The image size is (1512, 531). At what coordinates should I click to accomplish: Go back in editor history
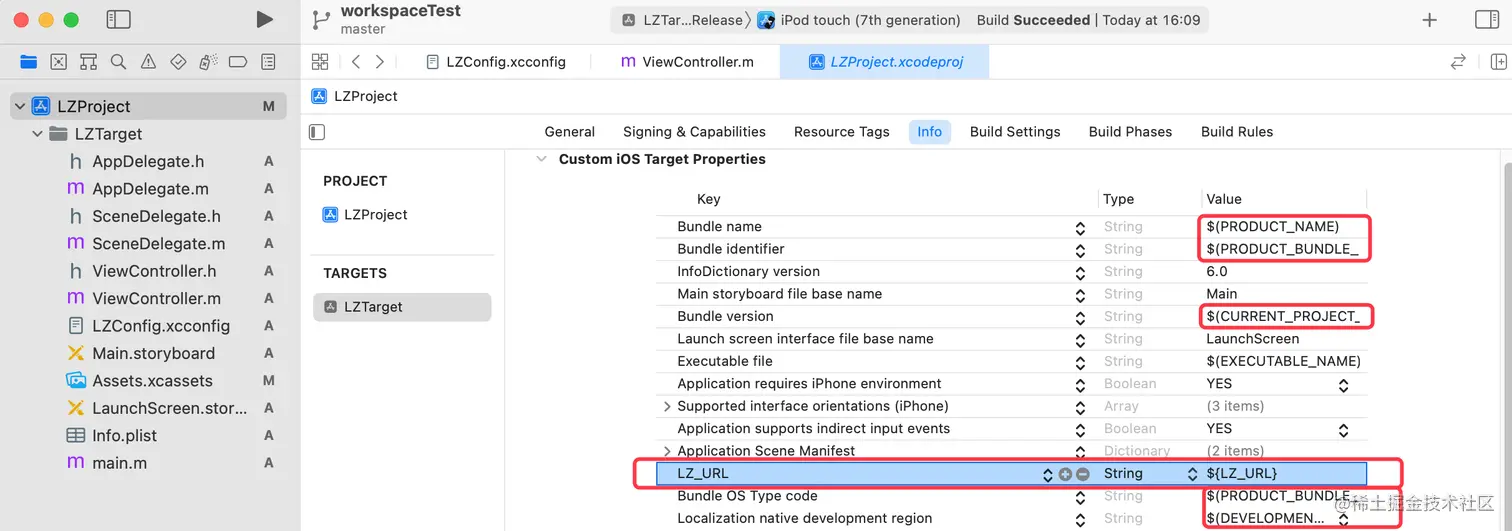pos(356,62)
